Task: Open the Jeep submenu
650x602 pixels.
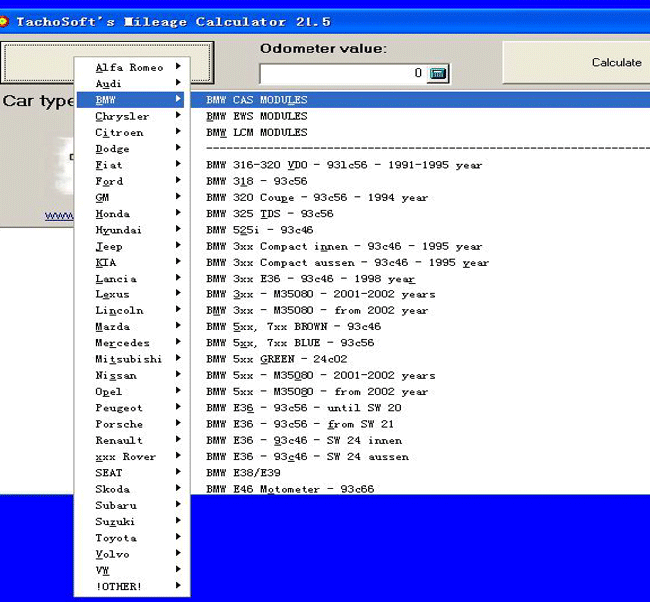Action: (x=131, y=246)
